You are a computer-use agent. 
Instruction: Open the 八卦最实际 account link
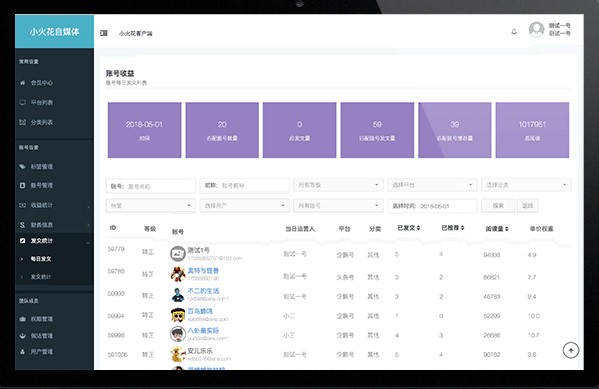[x=203, y=331]
